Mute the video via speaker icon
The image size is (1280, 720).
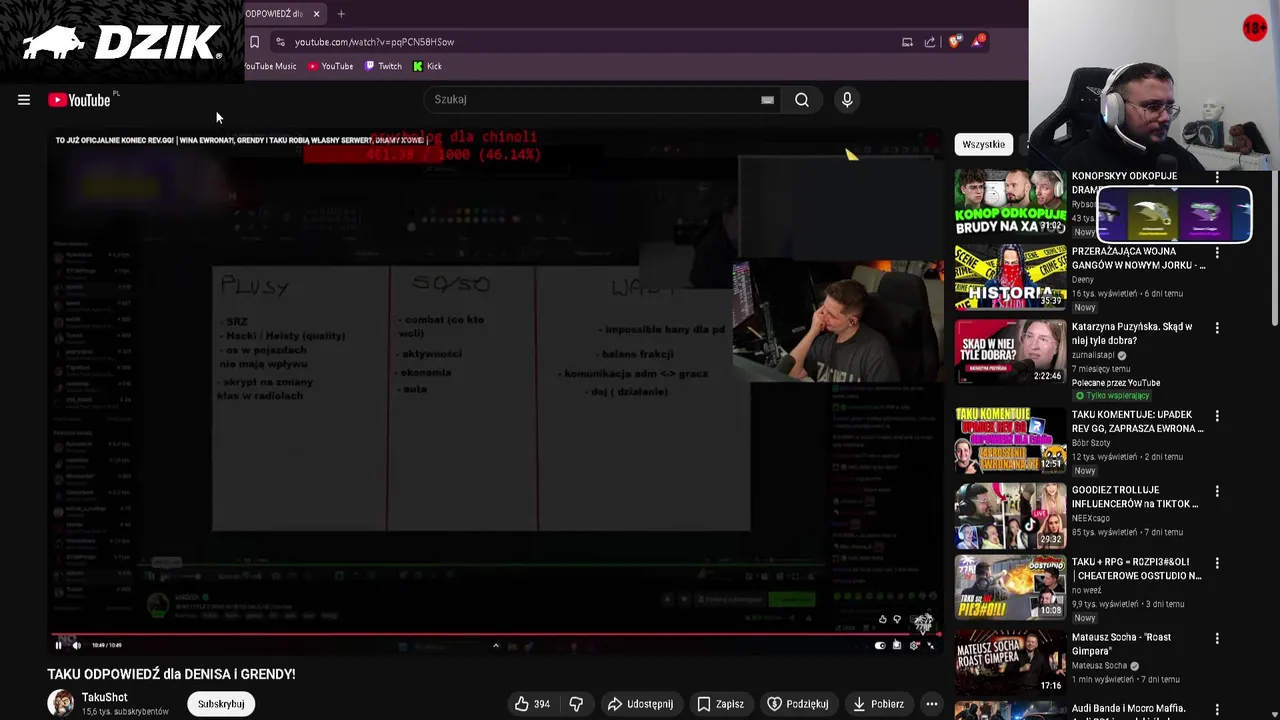pos(76,645)
